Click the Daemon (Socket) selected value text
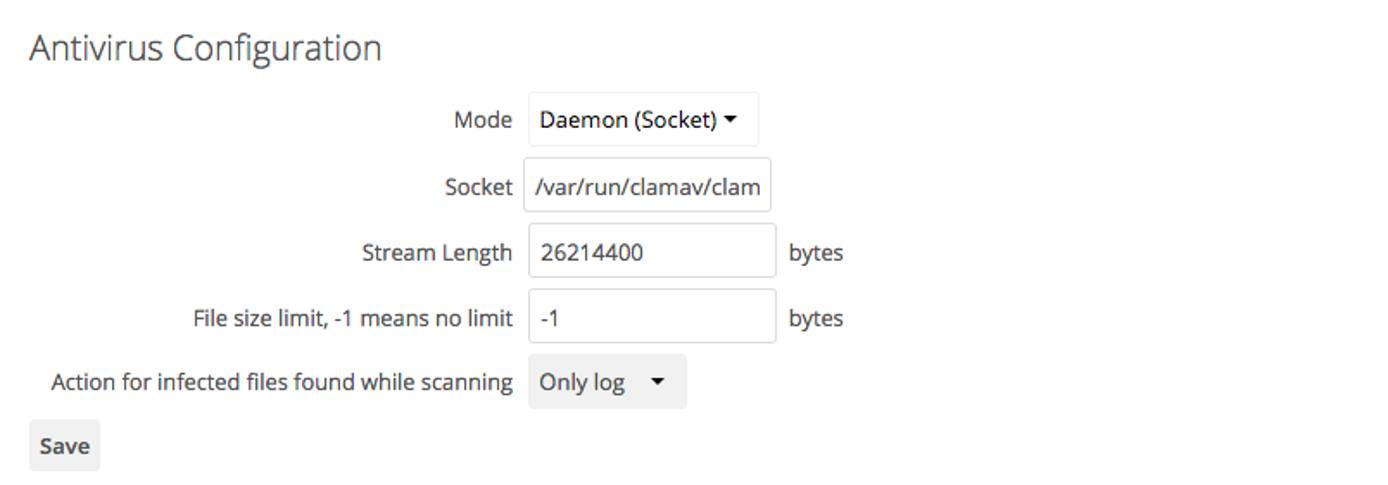1388x485 pixels. [x=627, y=120]
